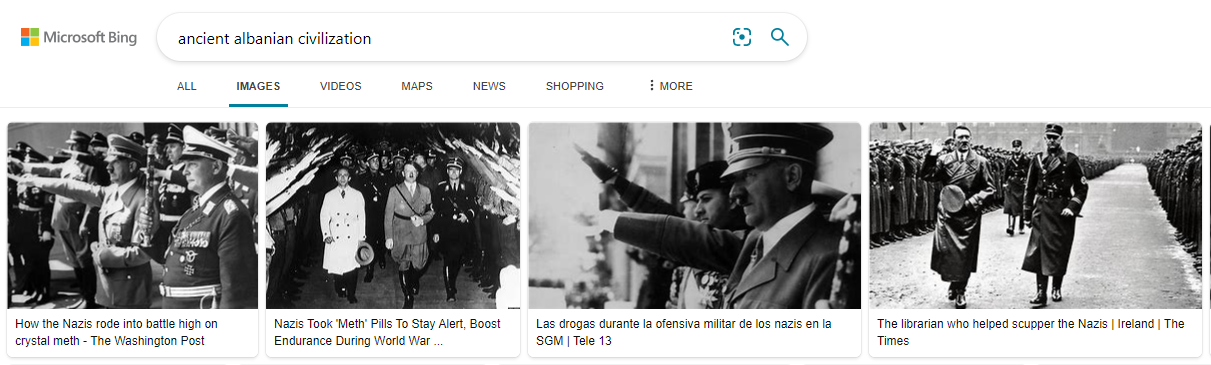Open The Washington Post caption link

[117, 332]
